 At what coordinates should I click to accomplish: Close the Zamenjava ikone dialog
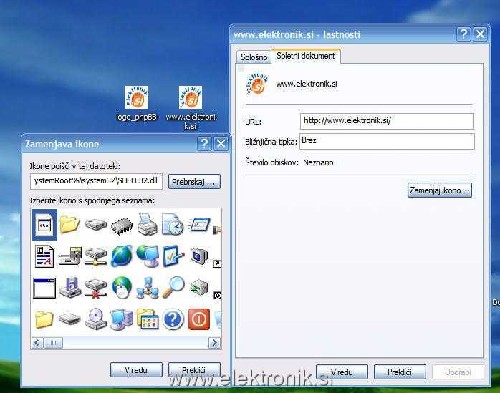pyautogui.click(x=221, y=144)
